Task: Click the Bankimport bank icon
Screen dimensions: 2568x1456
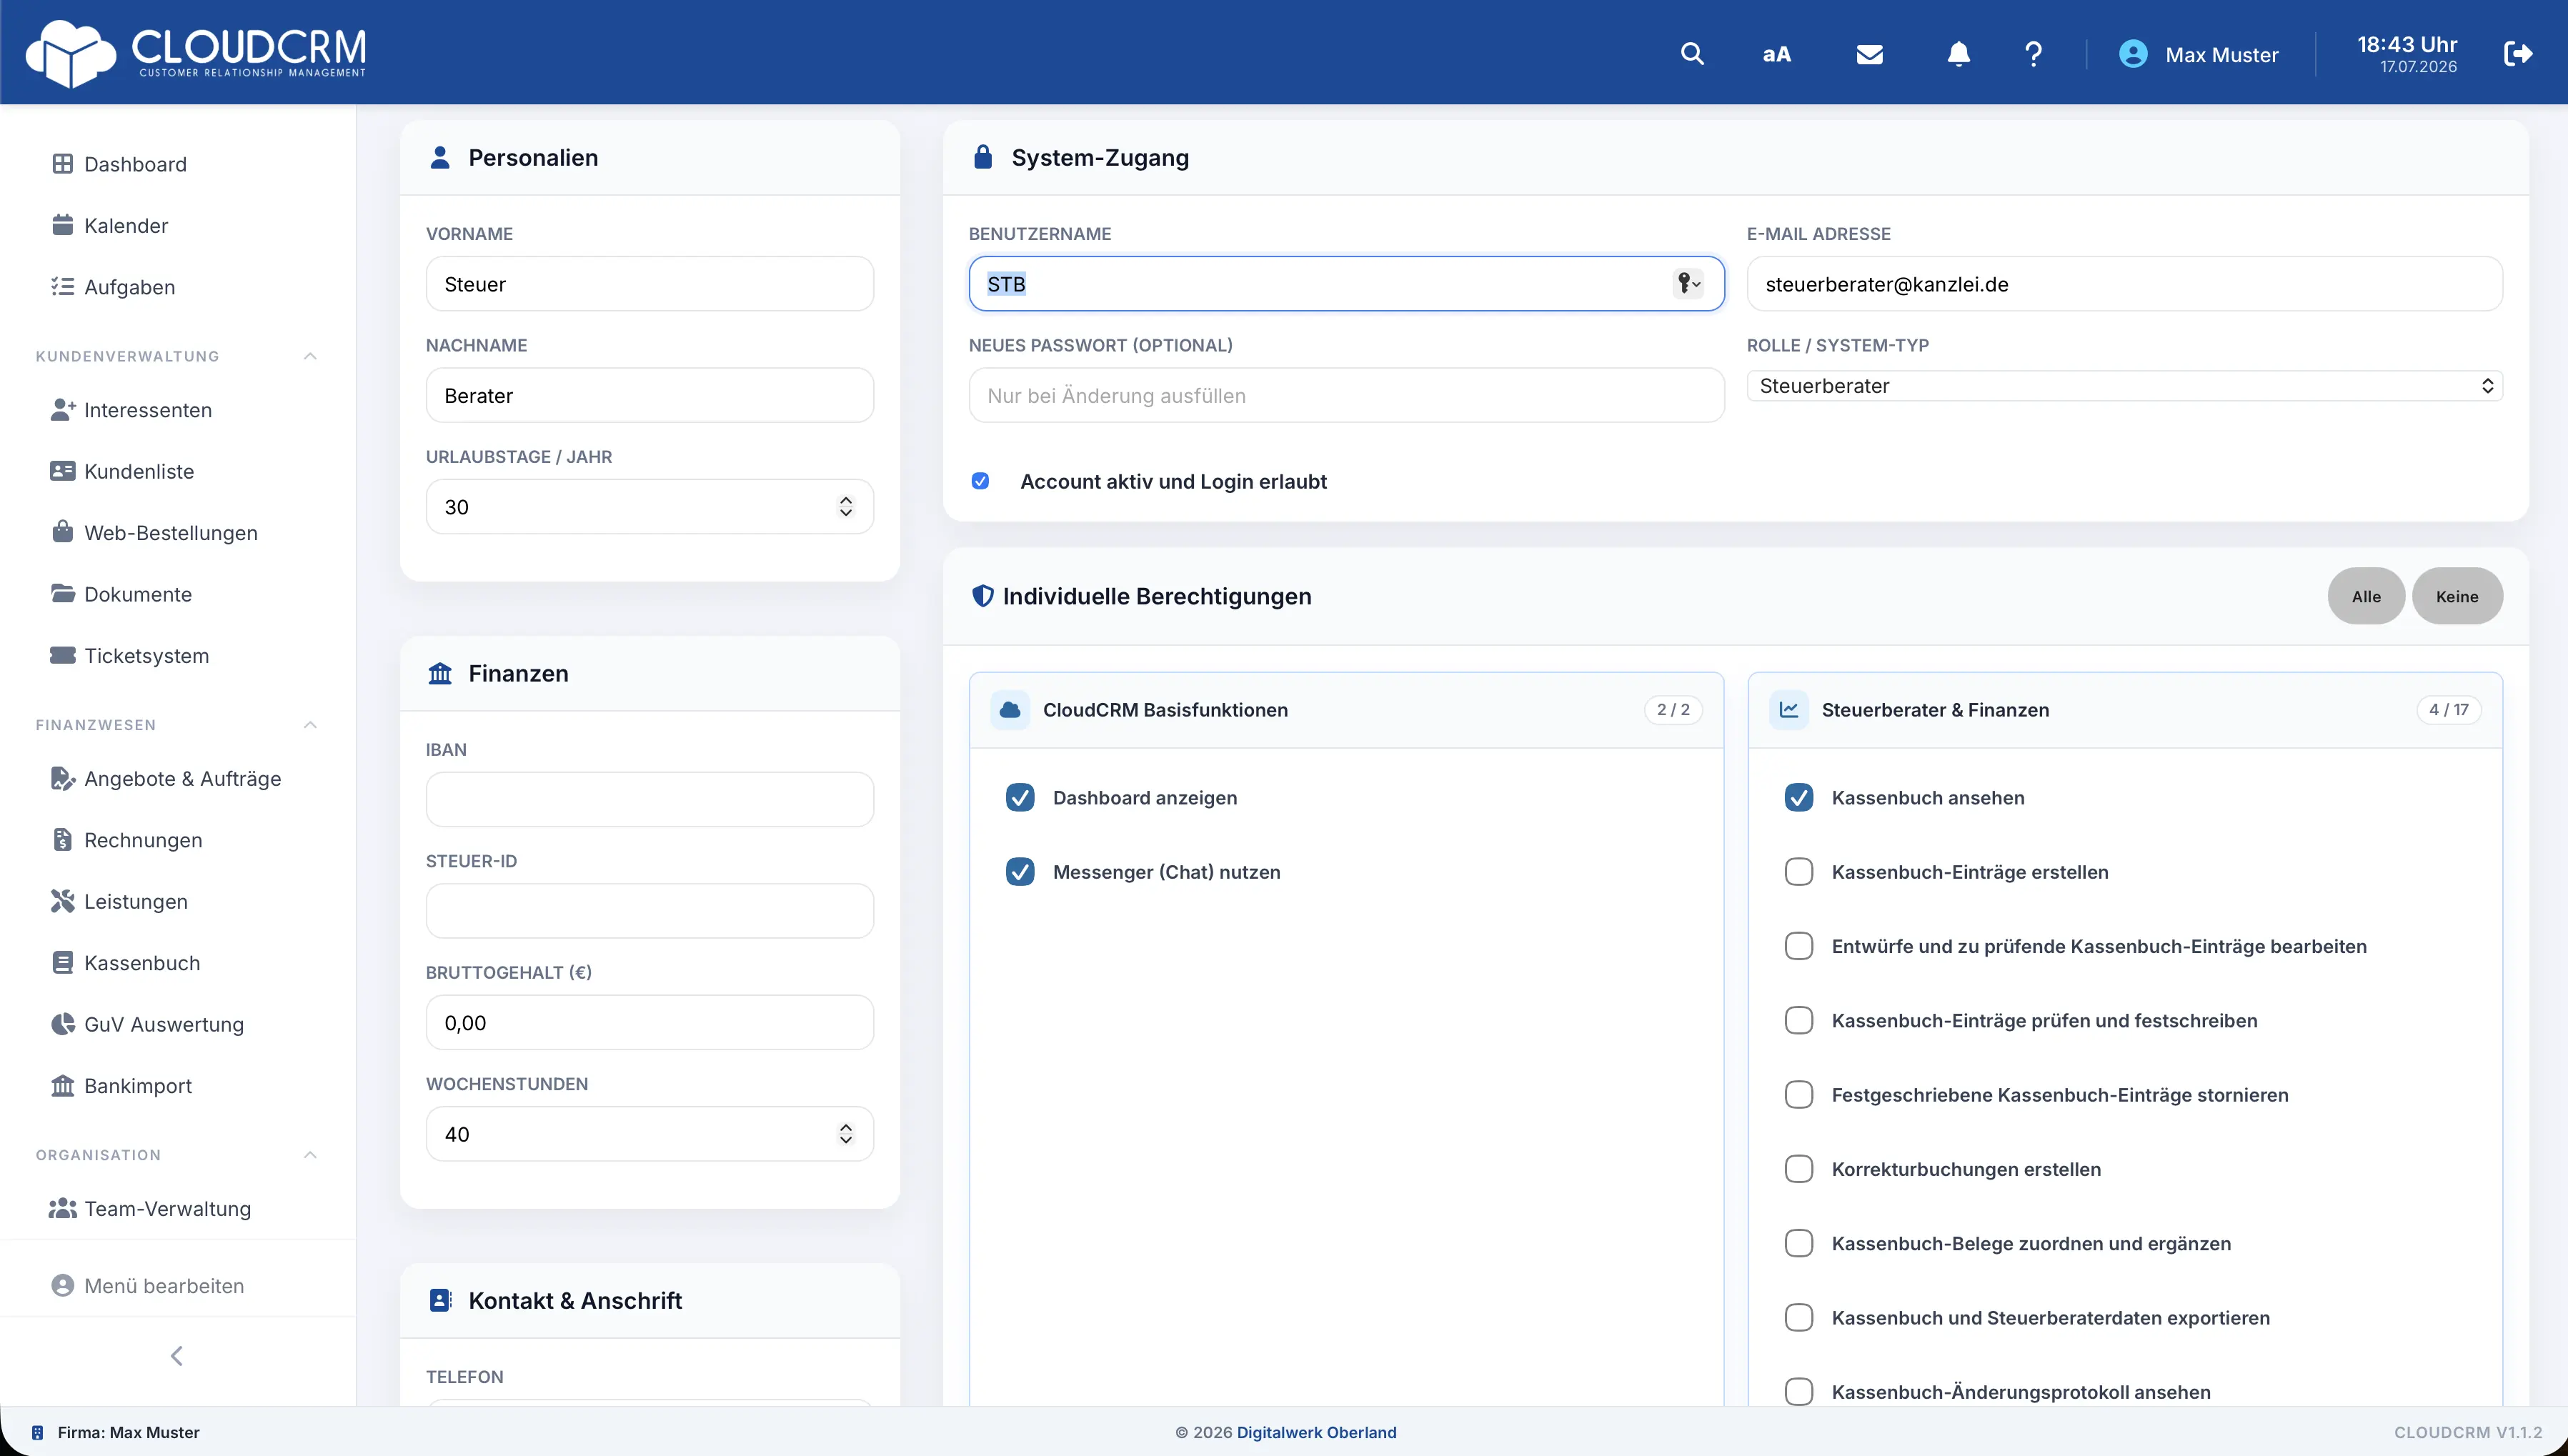Action: (62, 1085)
